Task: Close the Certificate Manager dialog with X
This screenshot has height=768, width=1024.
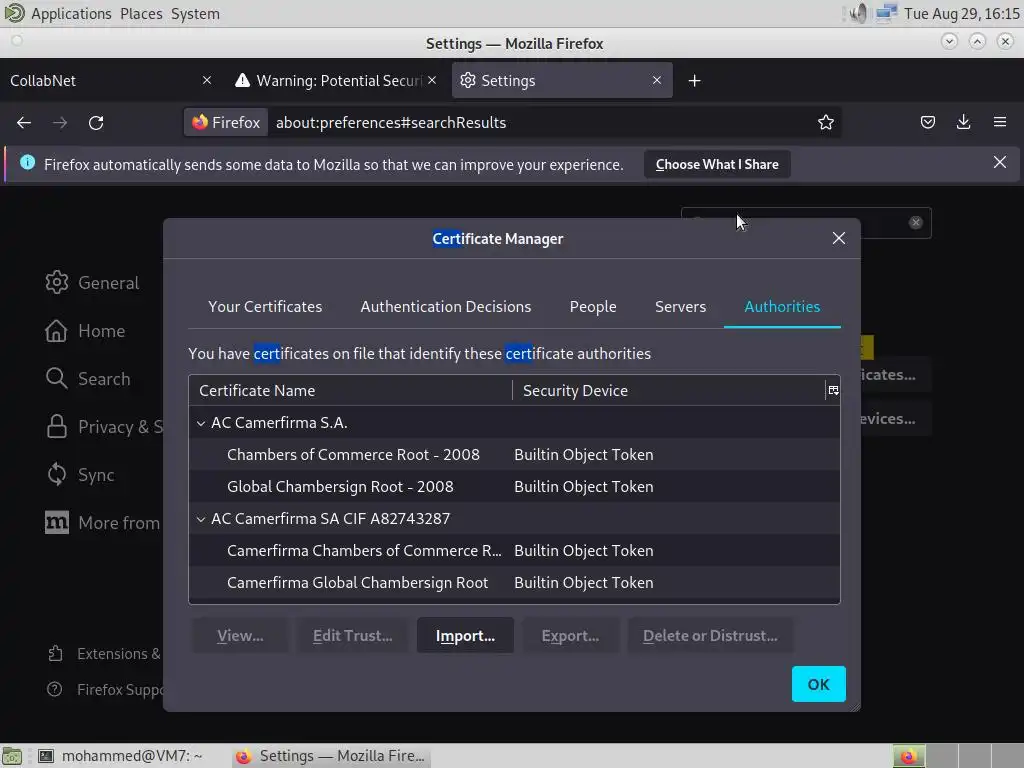Action: coord(839,238)
